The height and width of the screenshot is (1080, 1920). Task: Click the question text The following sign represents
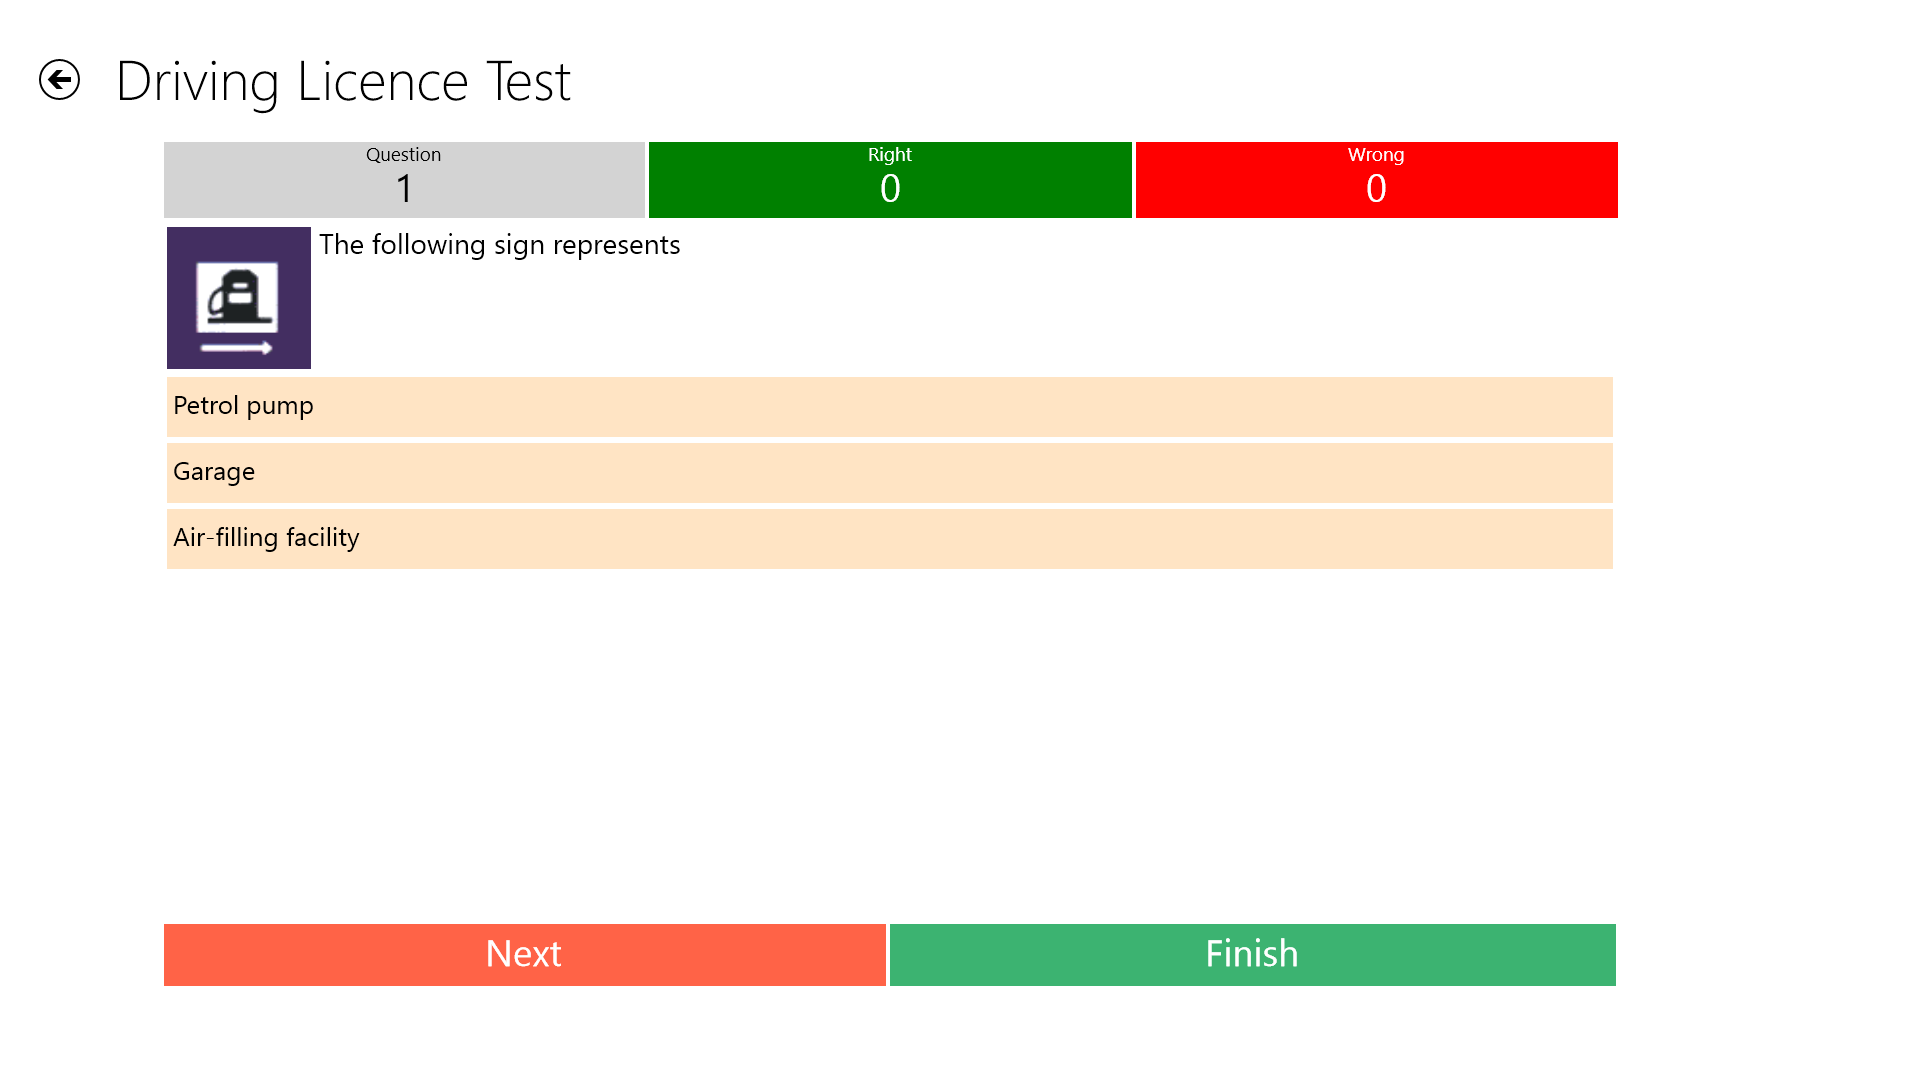(499, 245)
